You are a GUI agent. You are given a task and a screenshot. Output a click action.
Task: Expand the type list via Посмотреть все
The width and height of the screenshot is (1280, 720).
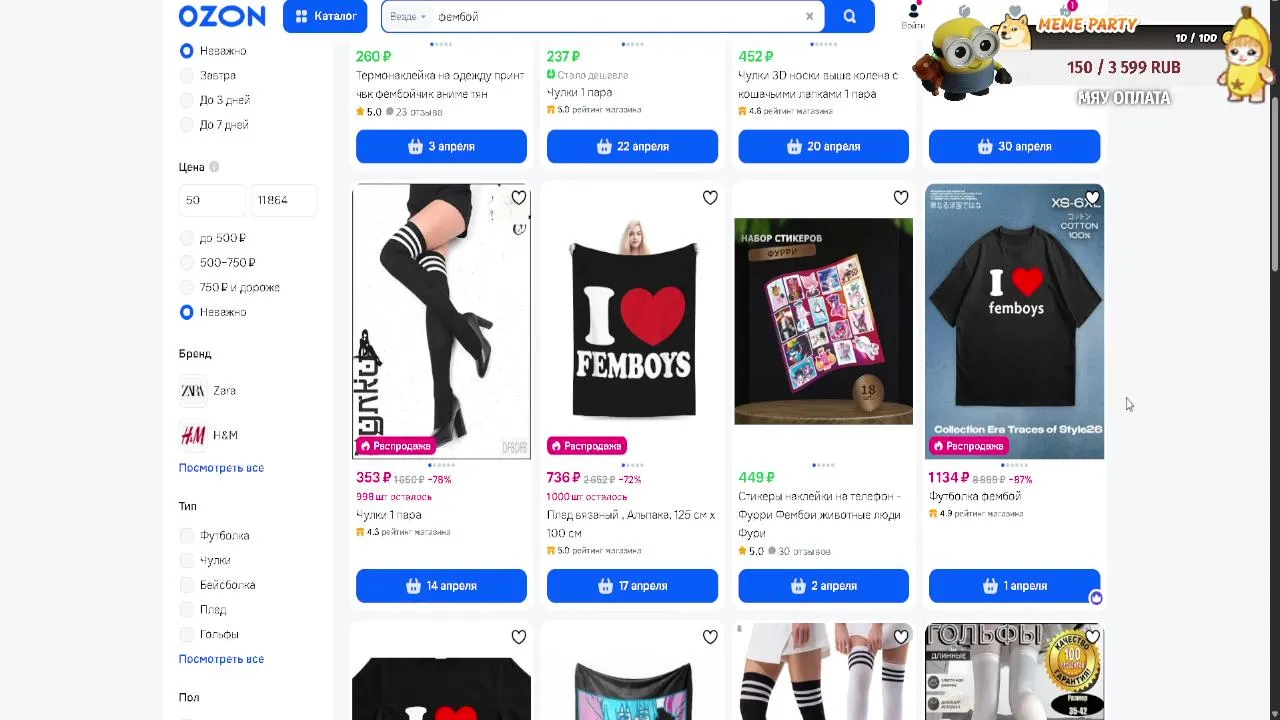[x=221, y=659]
